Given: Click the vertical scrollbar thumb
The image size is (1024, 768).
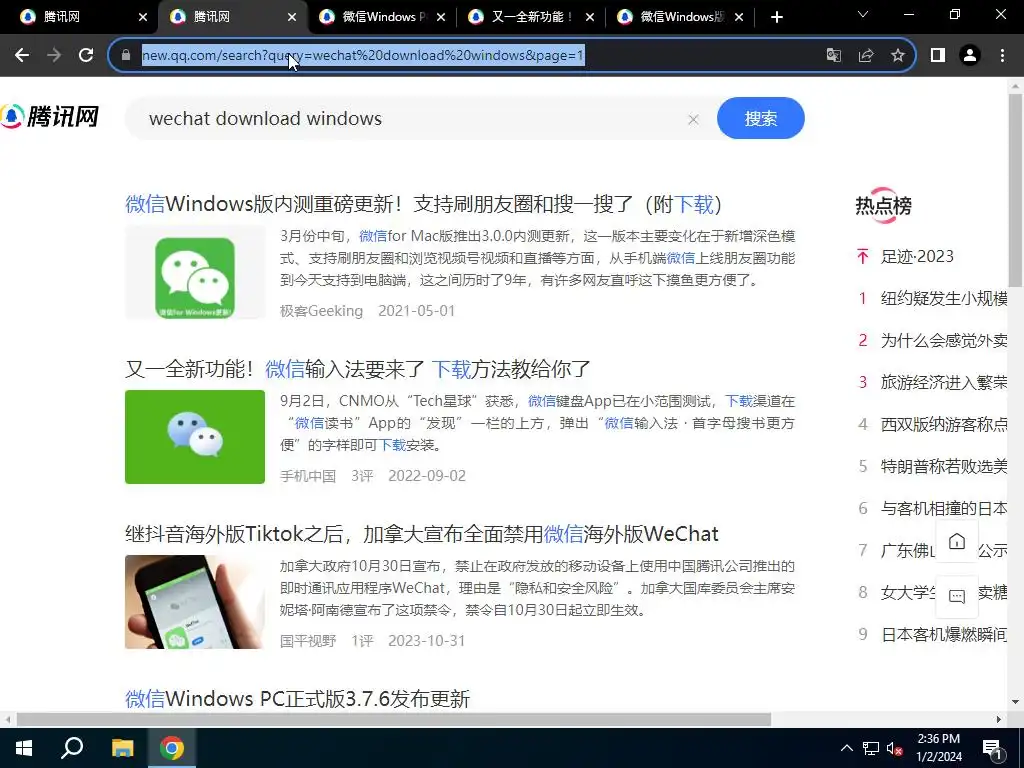Looking at the screenshot, I should [x=1015, y=189].
